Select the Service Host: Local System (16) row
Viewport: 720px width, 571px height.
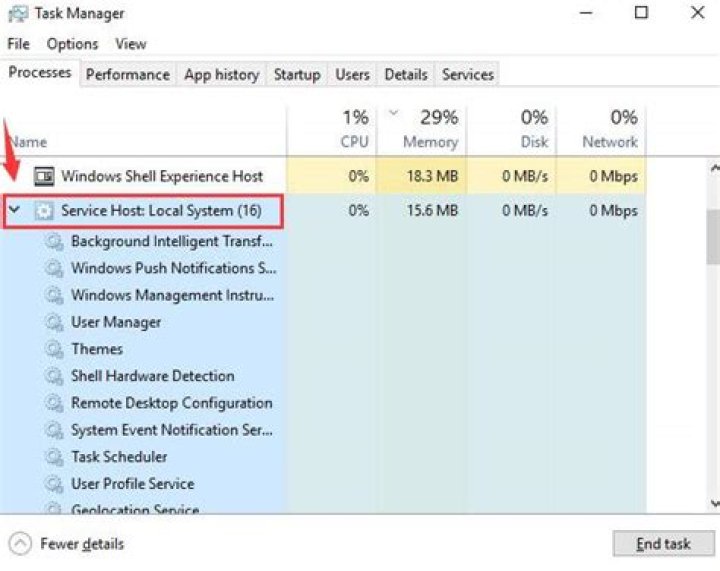(x=323, y=211)
